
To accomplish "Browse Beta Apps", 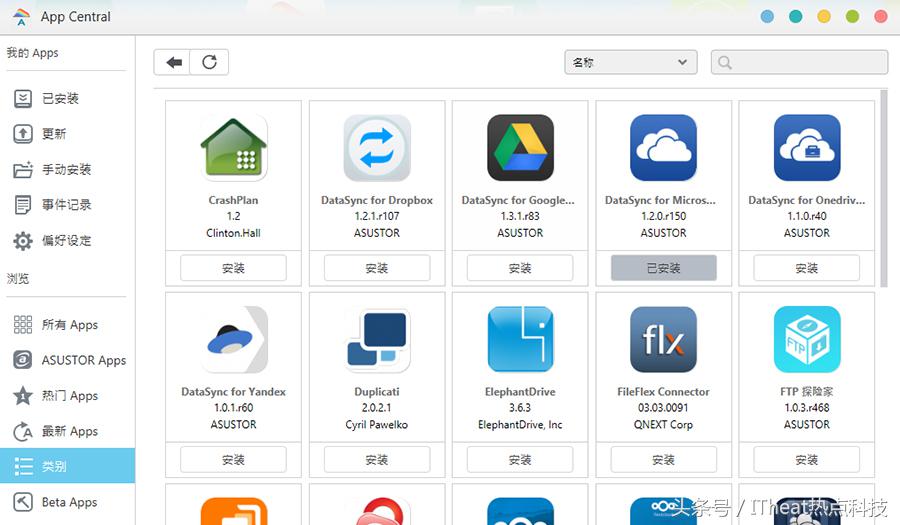I will (68, 502).
